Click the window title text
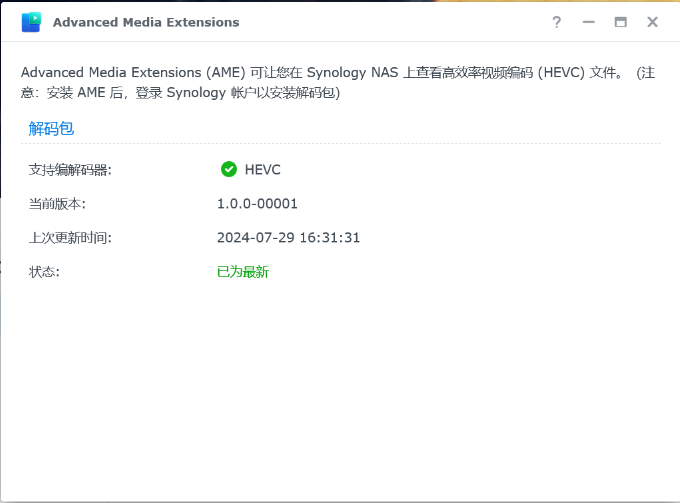 pyautogui.click(x=146, y=22)
